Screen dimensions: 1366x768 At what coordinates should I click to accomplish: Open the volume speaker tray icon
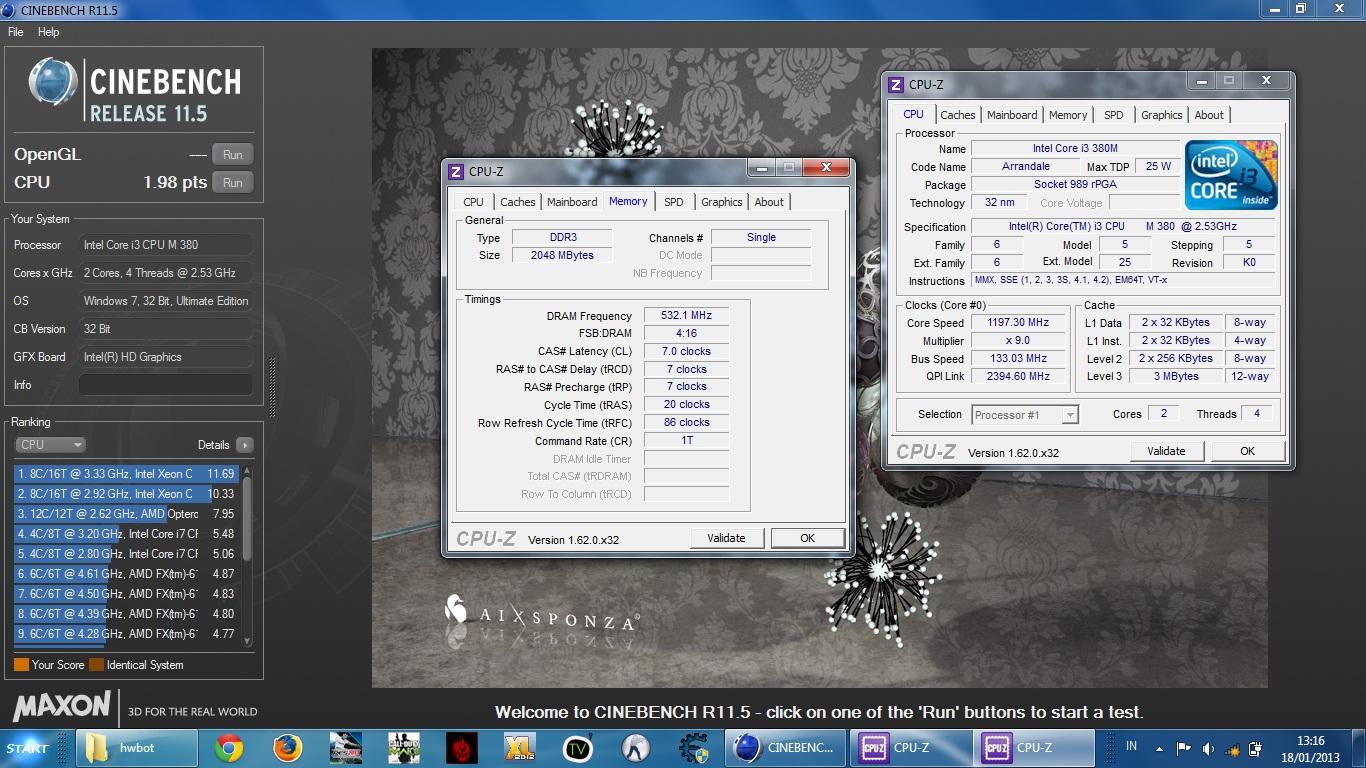[x=1208, y=747]
